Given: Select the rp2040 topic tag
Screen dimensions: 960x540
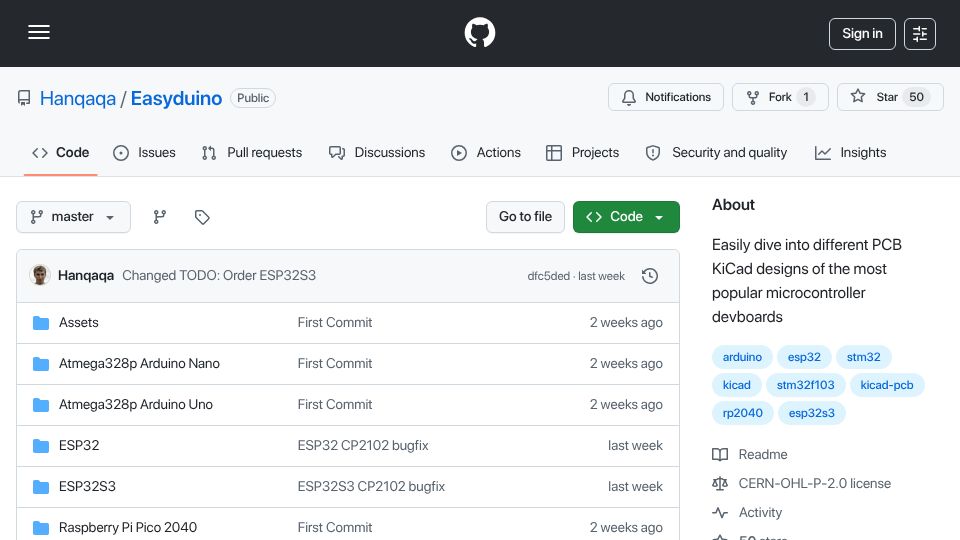Looking at the screenshot, I should click(743, 413).
